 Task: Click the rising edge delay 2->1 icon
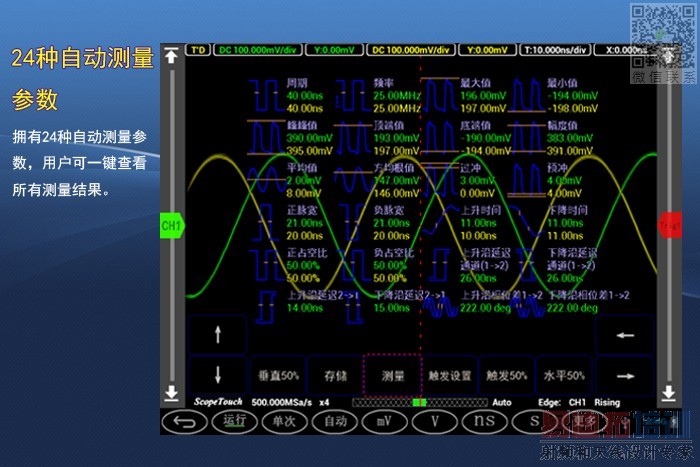(x=267, y=307)
